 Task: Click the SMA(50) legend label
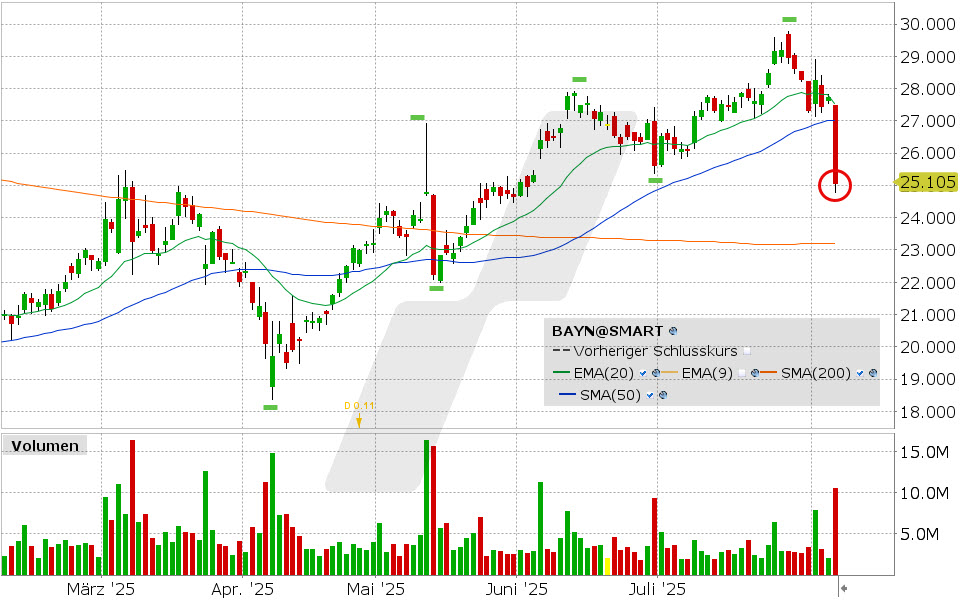coord(610,395)
